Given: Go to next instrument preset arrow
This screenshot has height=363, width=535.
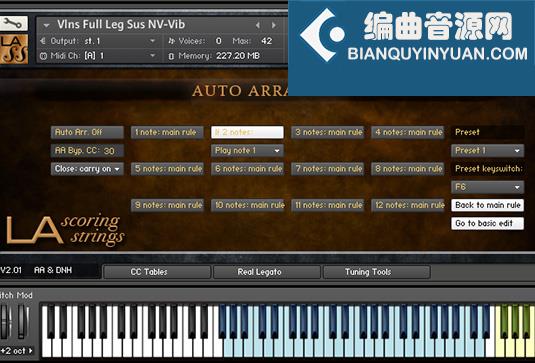Looking at the screenshot, I should [274, 25].
